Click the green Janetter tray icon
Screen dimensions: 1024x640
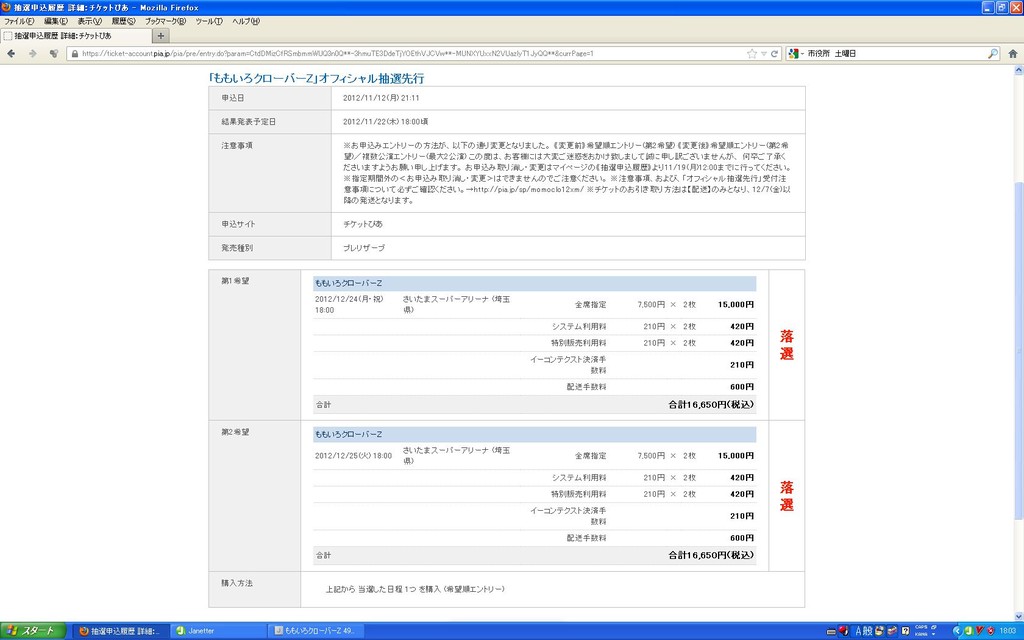click(968, 631)
